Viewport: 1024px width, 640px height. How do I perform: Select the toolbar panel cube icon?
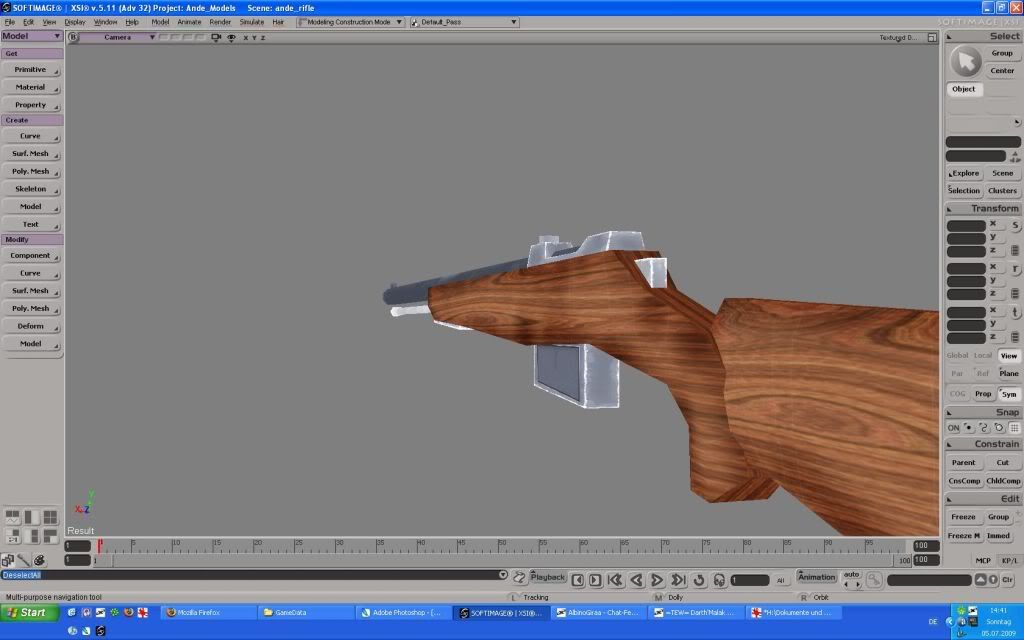(7, 560)
